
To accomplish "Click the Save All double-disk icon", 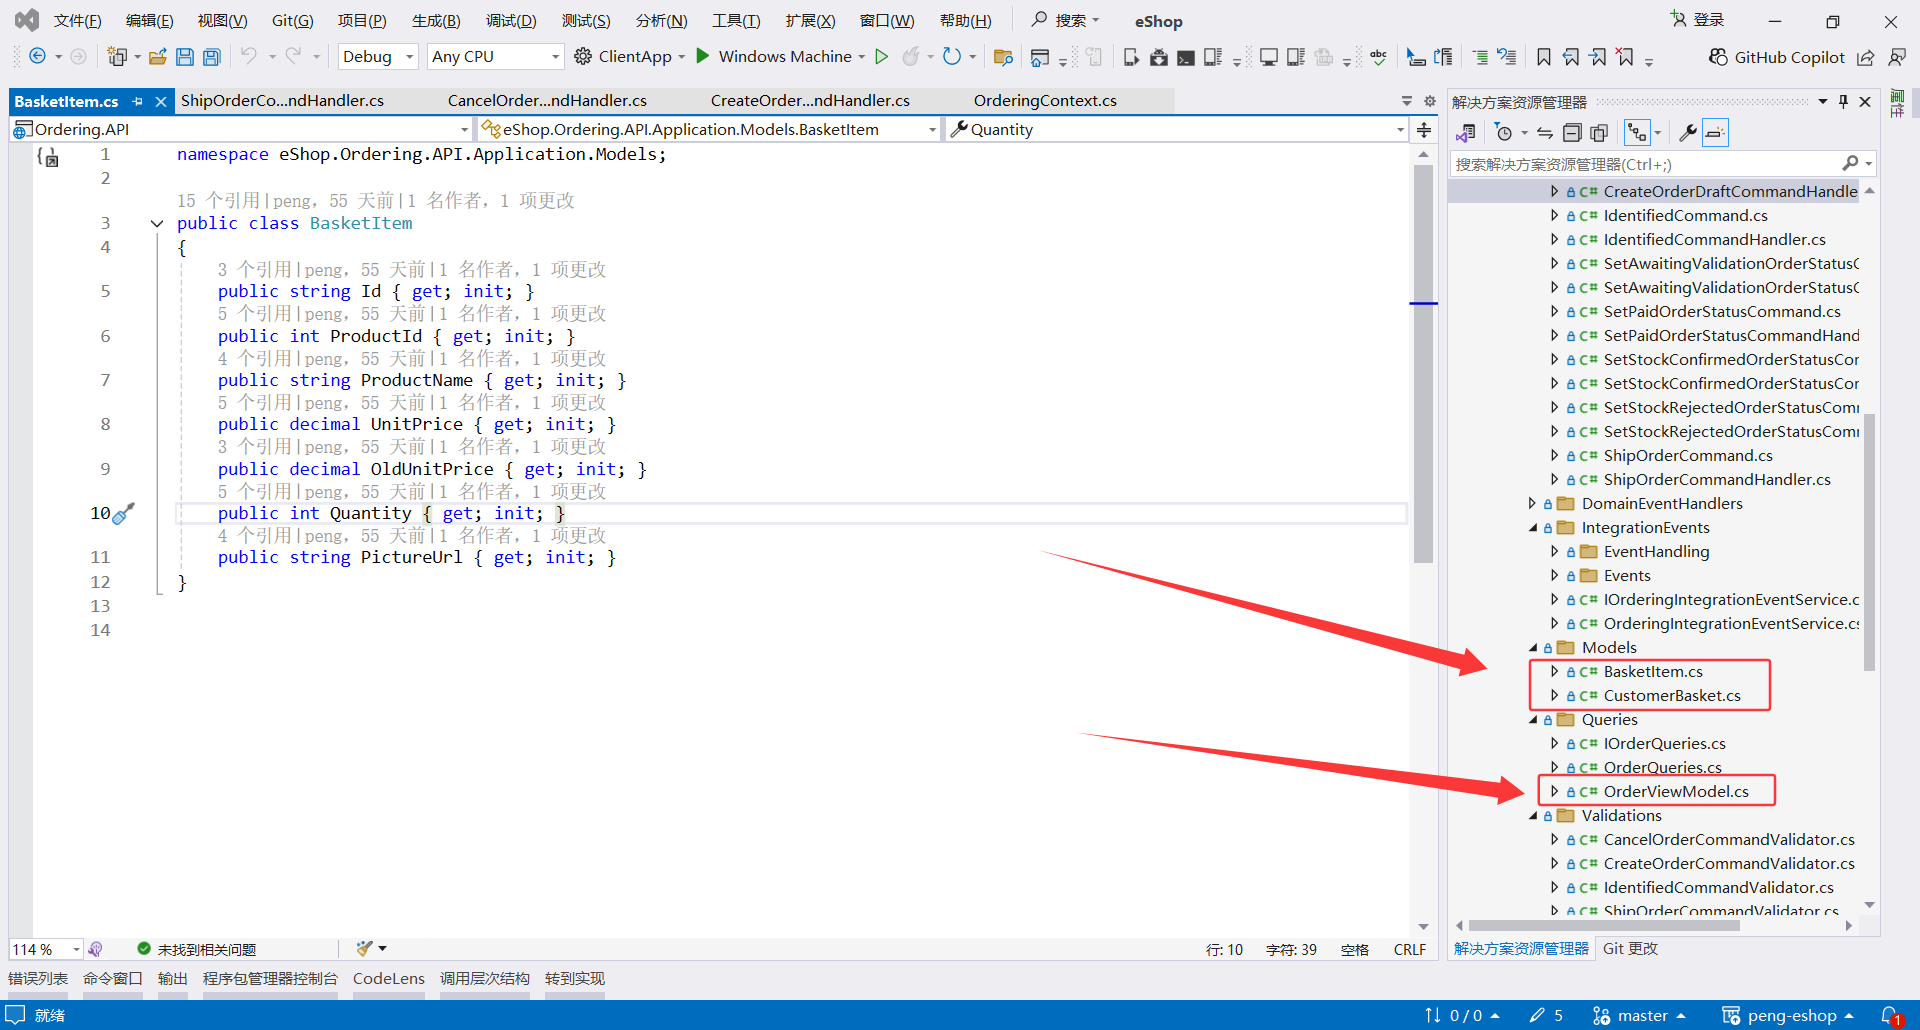I will coord(212,57).
